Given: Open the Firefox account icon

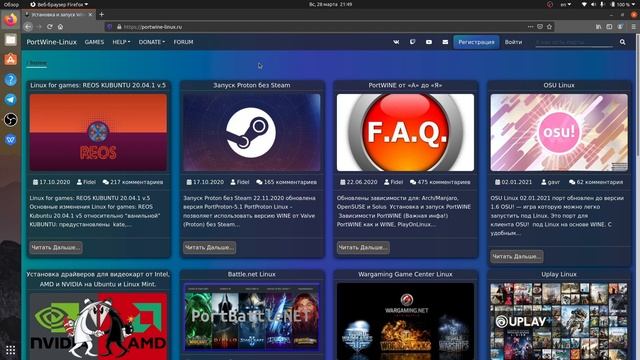Looking at the screenshot, I should coord(620,27).
